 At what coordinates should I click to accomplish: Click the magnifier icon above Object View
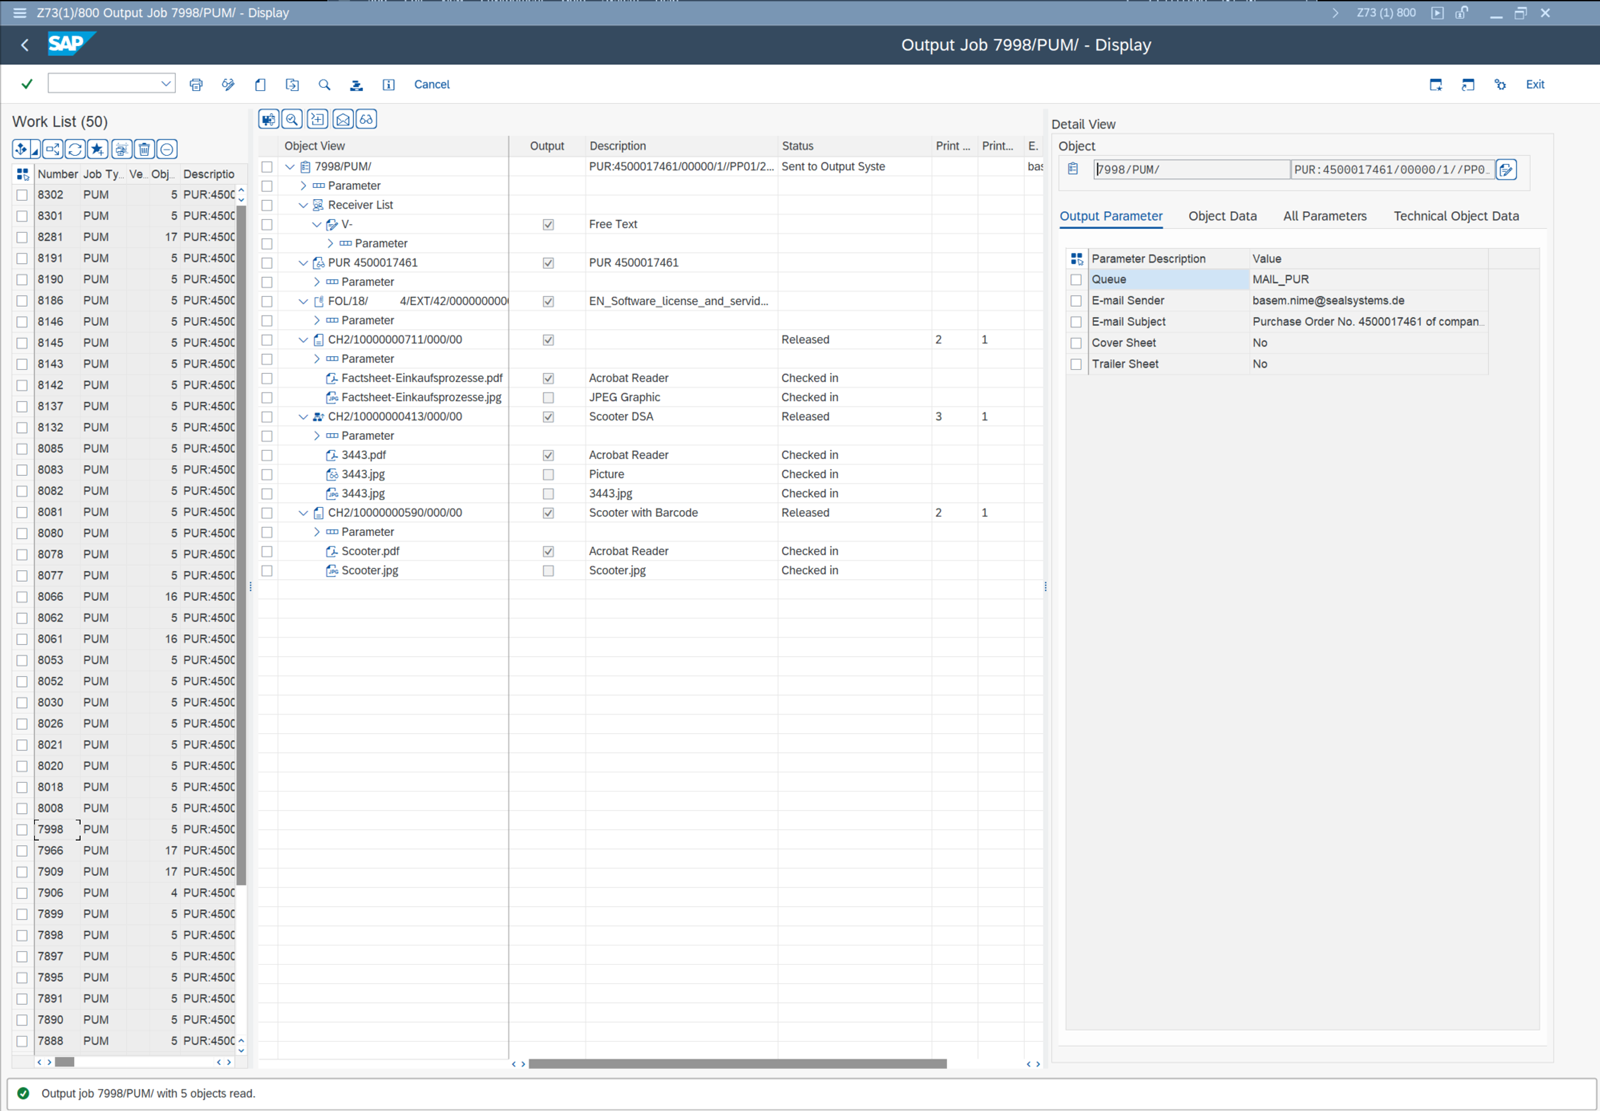click(x=293, y=120)
